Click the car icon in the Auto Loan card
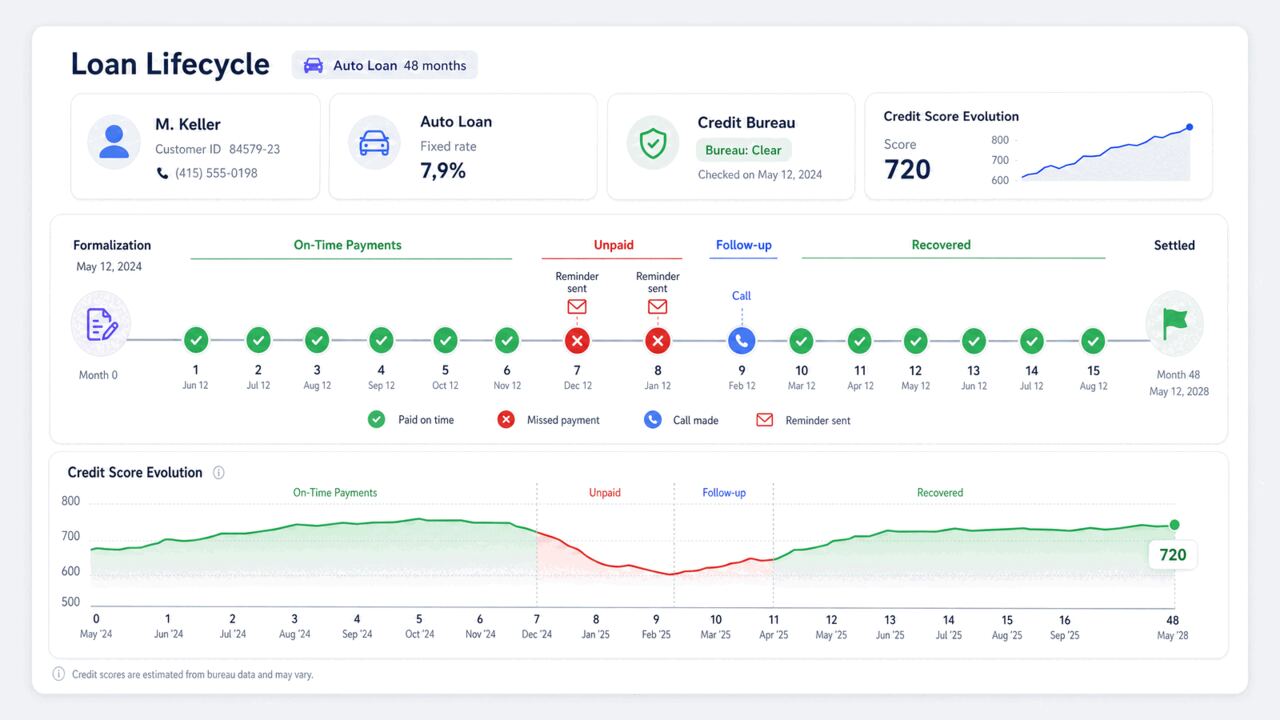The height and width of the screenshot is (720, 1280). [x=374, y=143]
